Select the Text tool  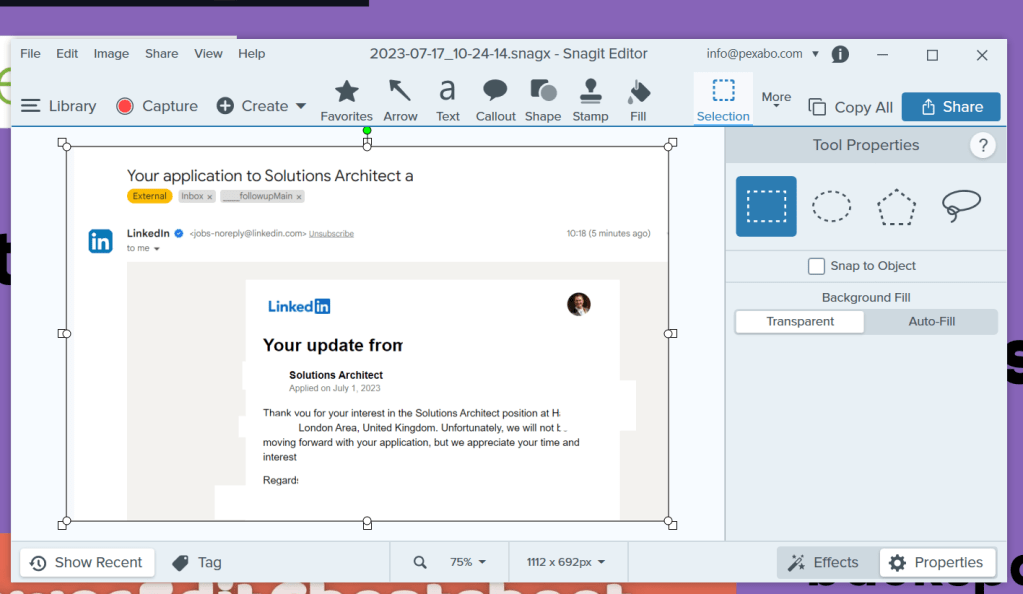point(448,101)
